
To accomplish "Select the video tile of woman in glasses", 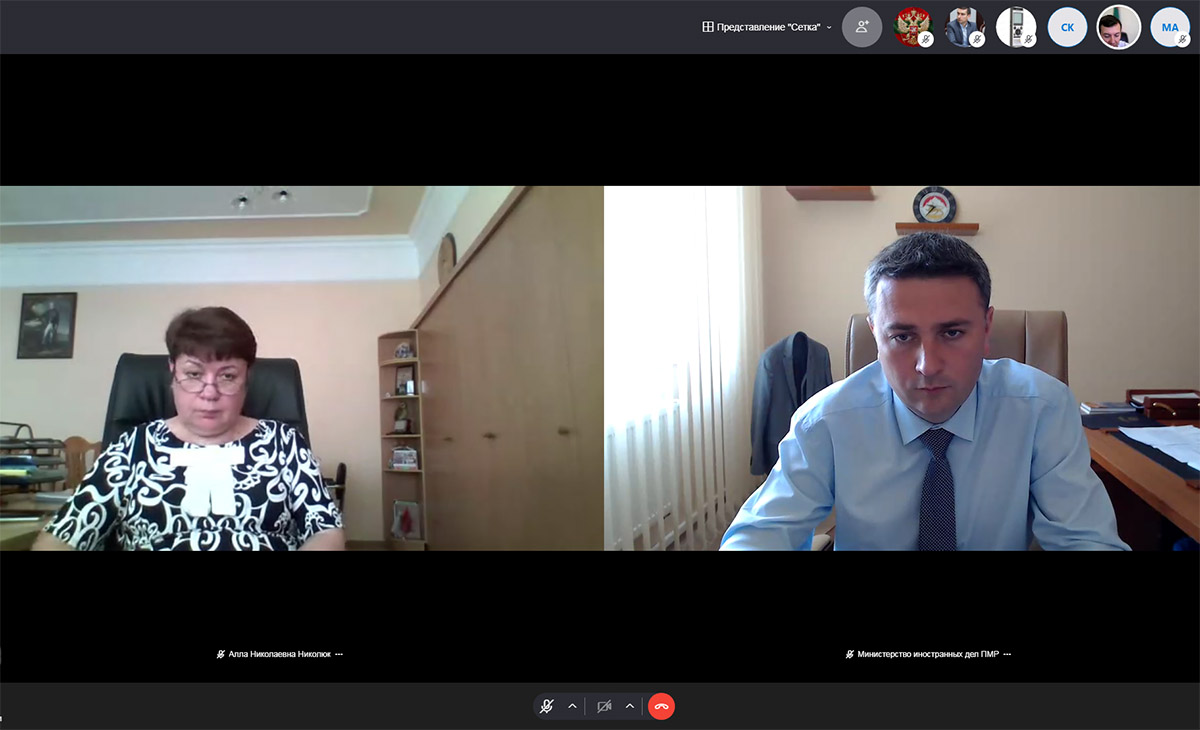I will [301, 368].
